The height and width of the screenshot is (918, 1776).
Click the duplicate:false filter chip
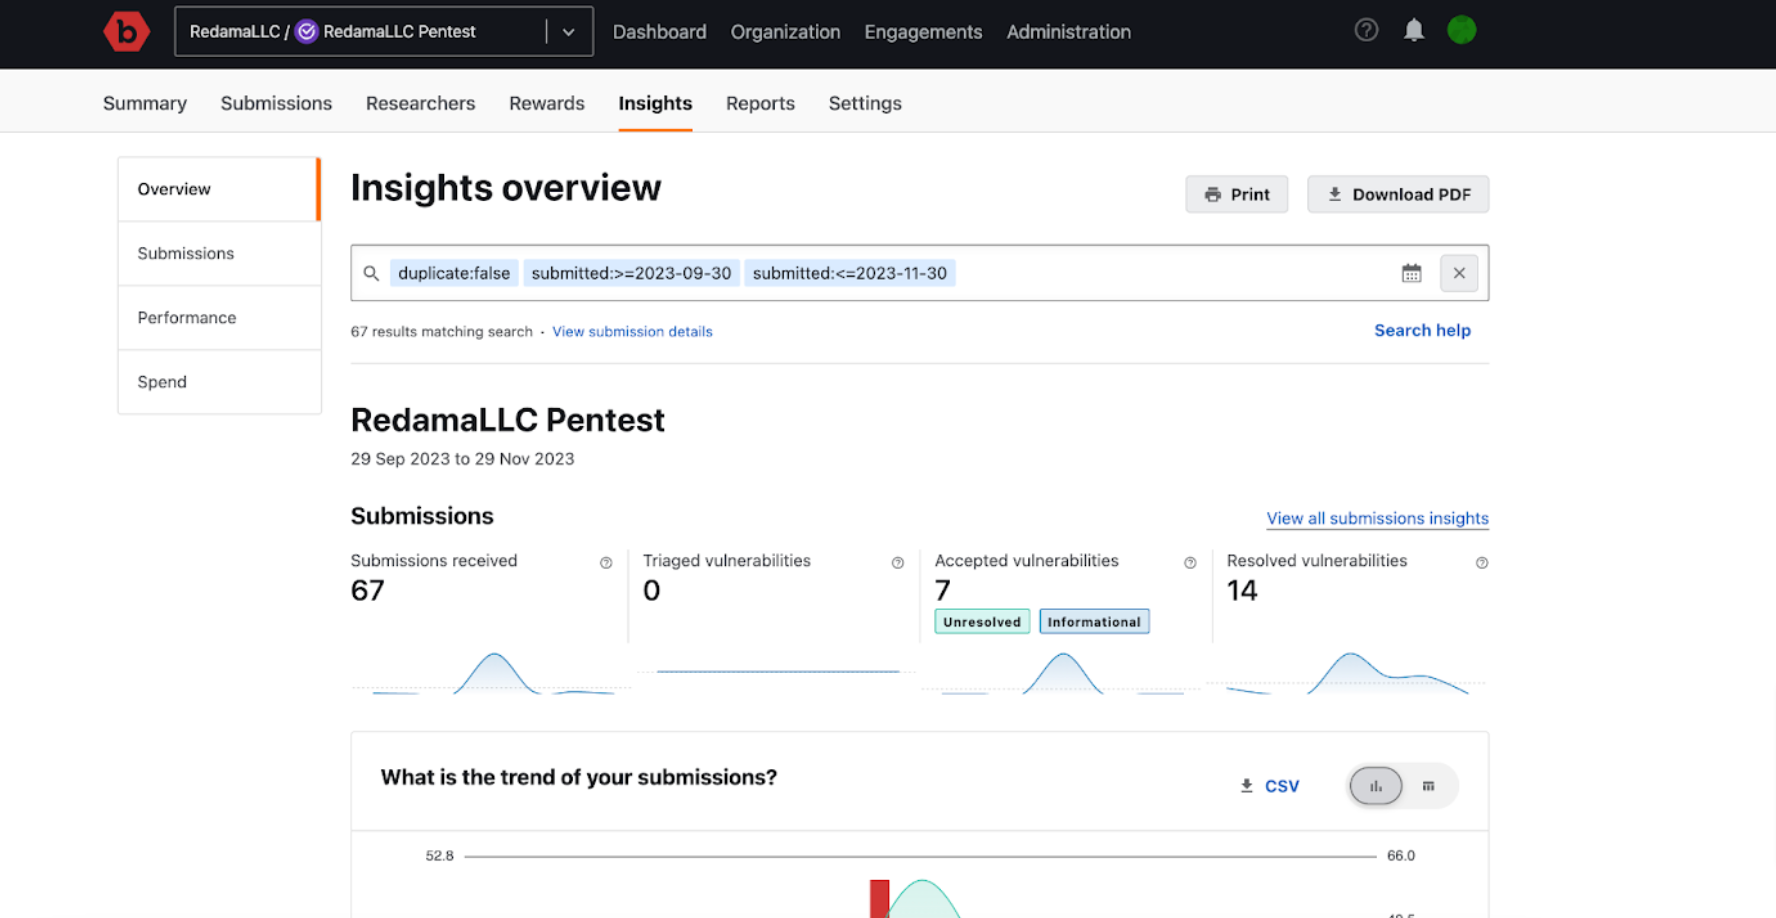click(454, 273)
